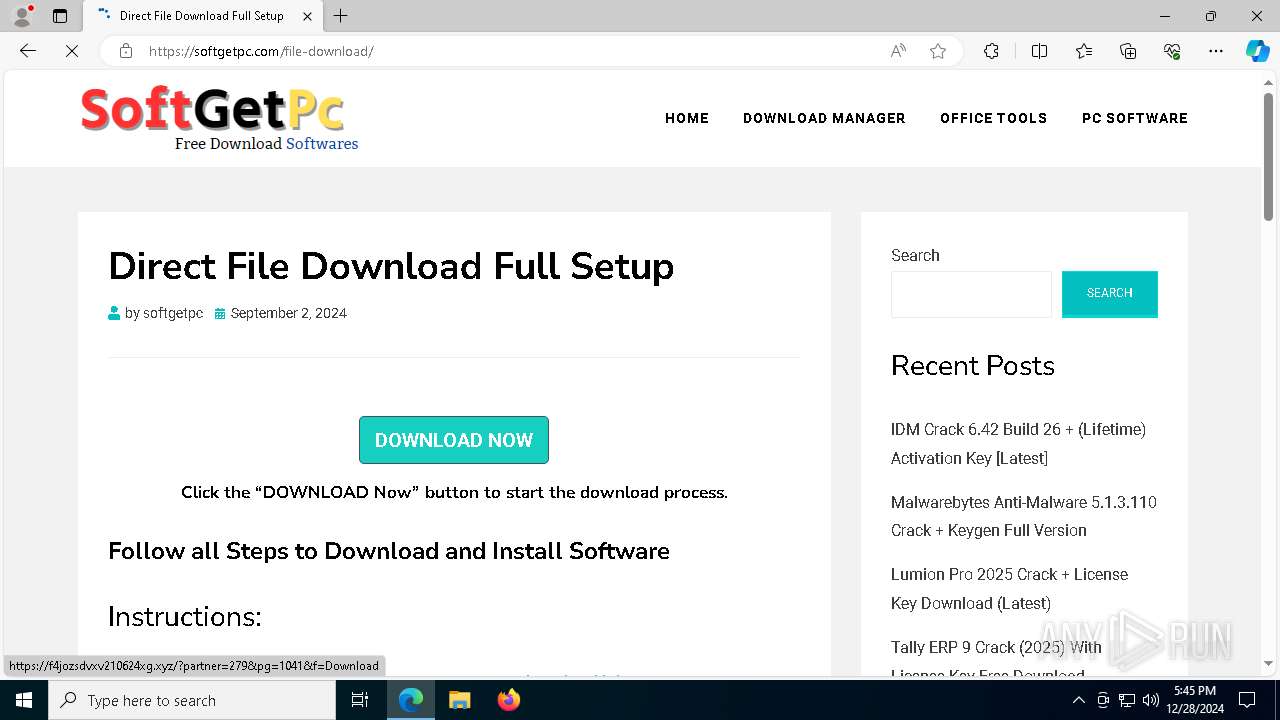
Task: Click the page vertical scrollbar thumb
Action: tap(1268, 156)
